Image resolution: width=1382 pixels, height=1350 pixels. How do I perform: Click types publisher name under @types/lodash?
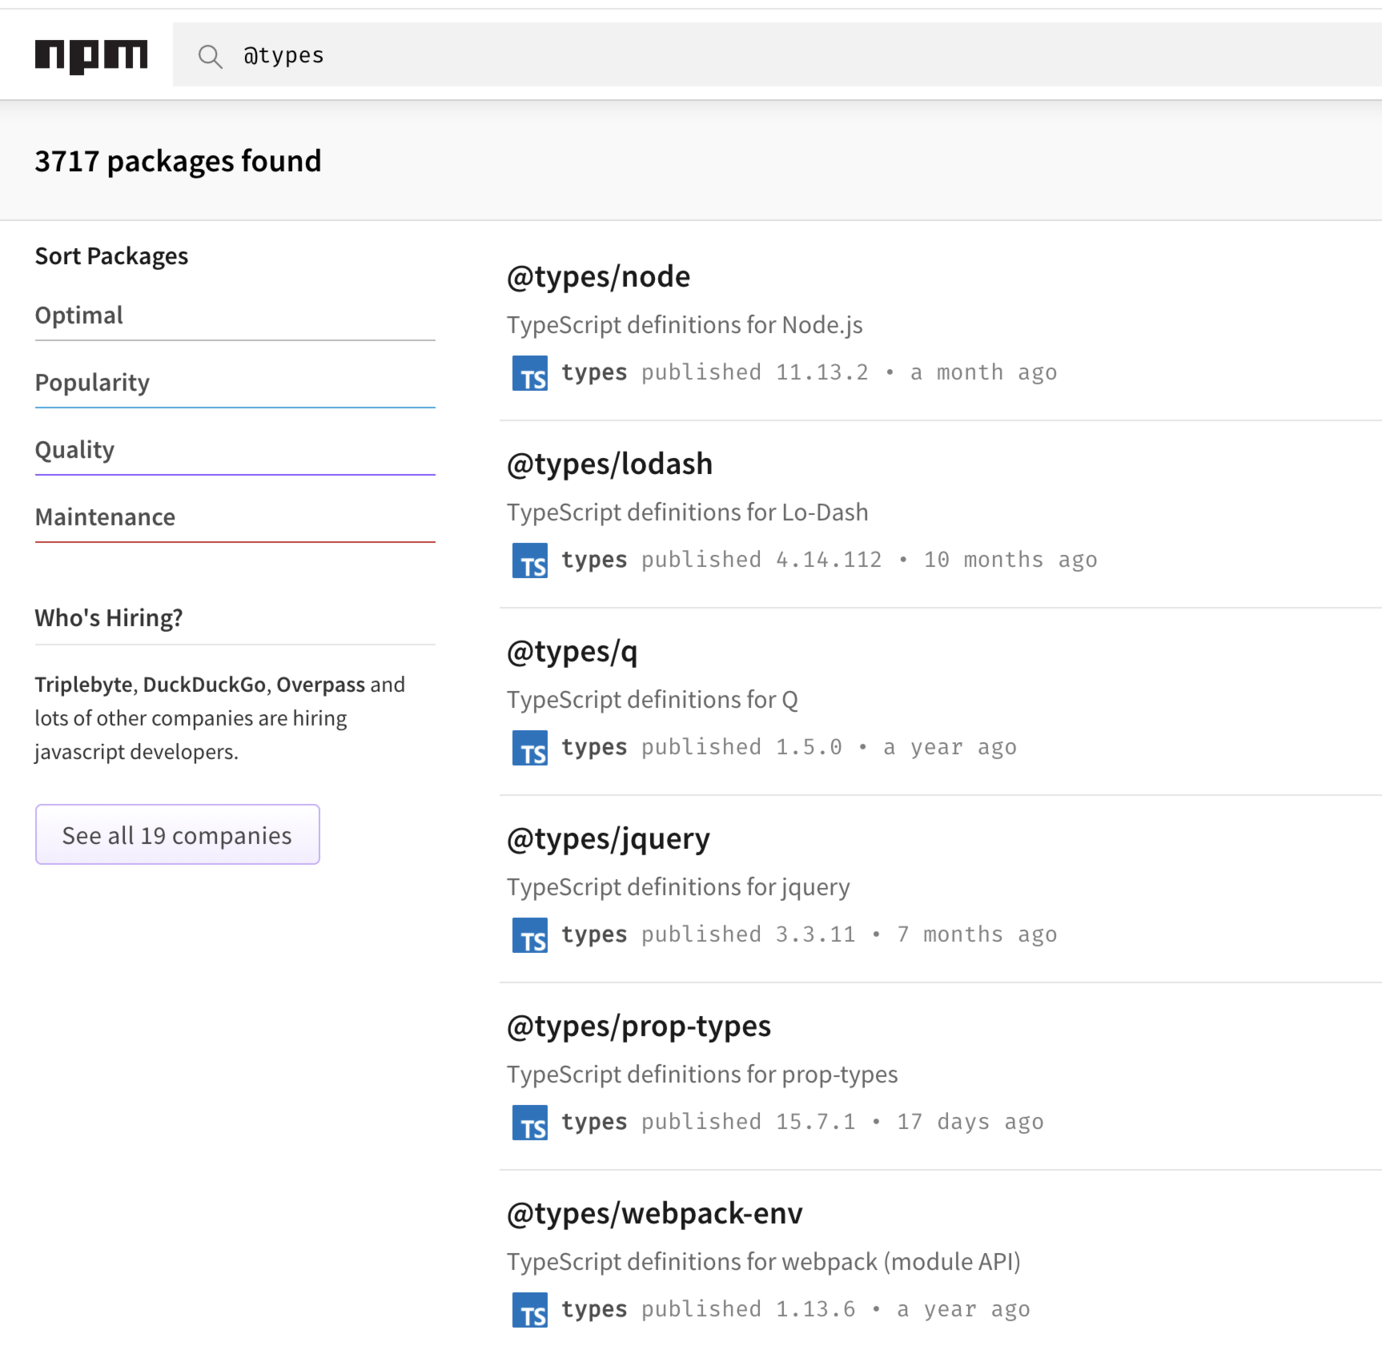[594, 560]
